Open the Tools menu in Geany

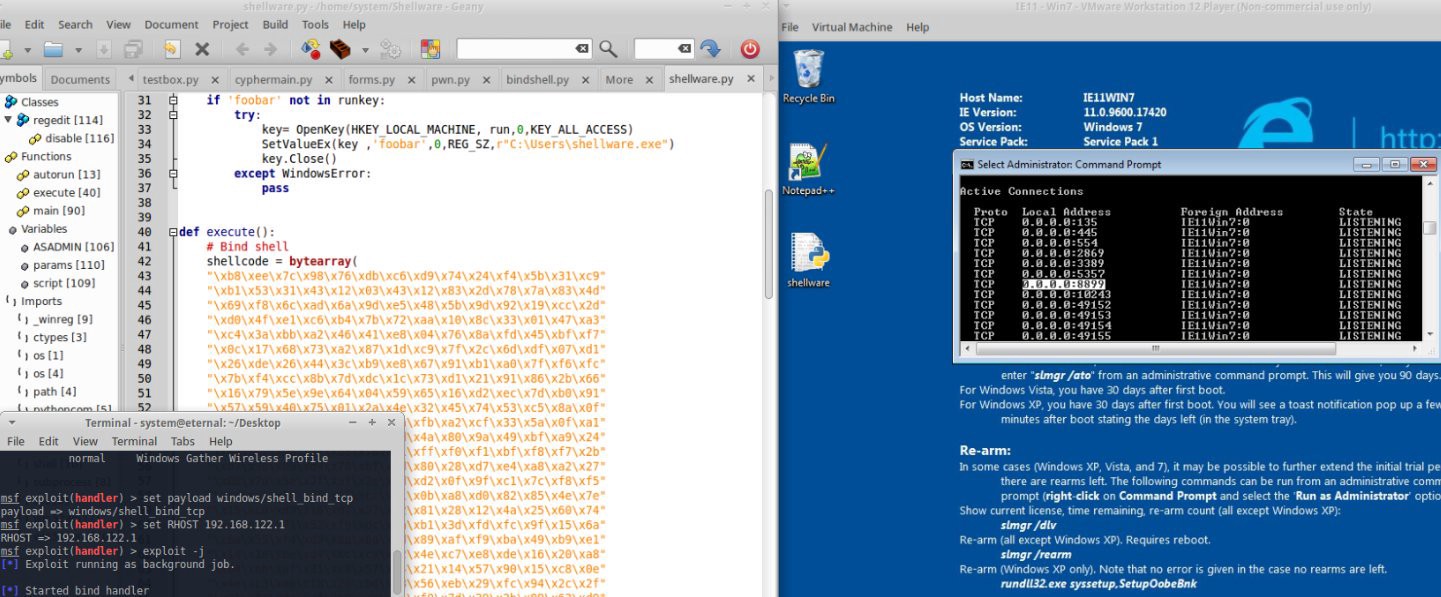(x=315, y=24)
